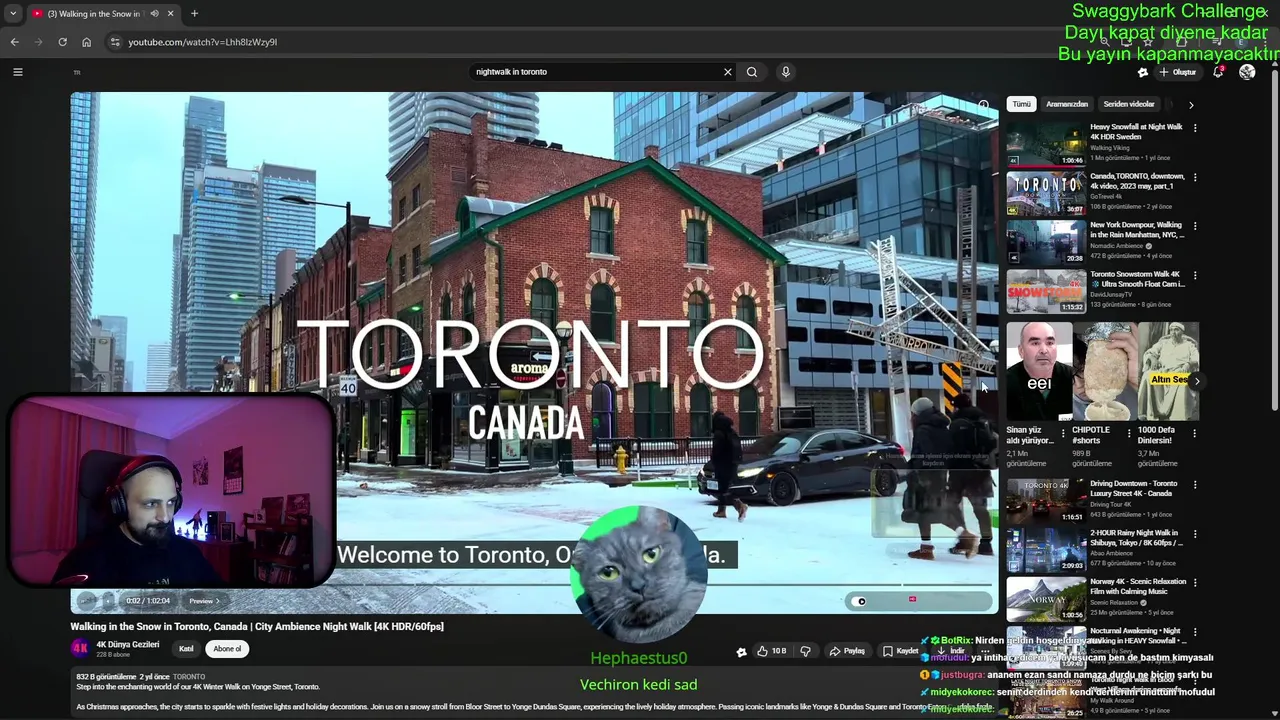Open Heavy Snowfall at Night Walk thumbnail
Image resolution: width=1280 pixels, height=720 pixels.
coord(1046,144)
